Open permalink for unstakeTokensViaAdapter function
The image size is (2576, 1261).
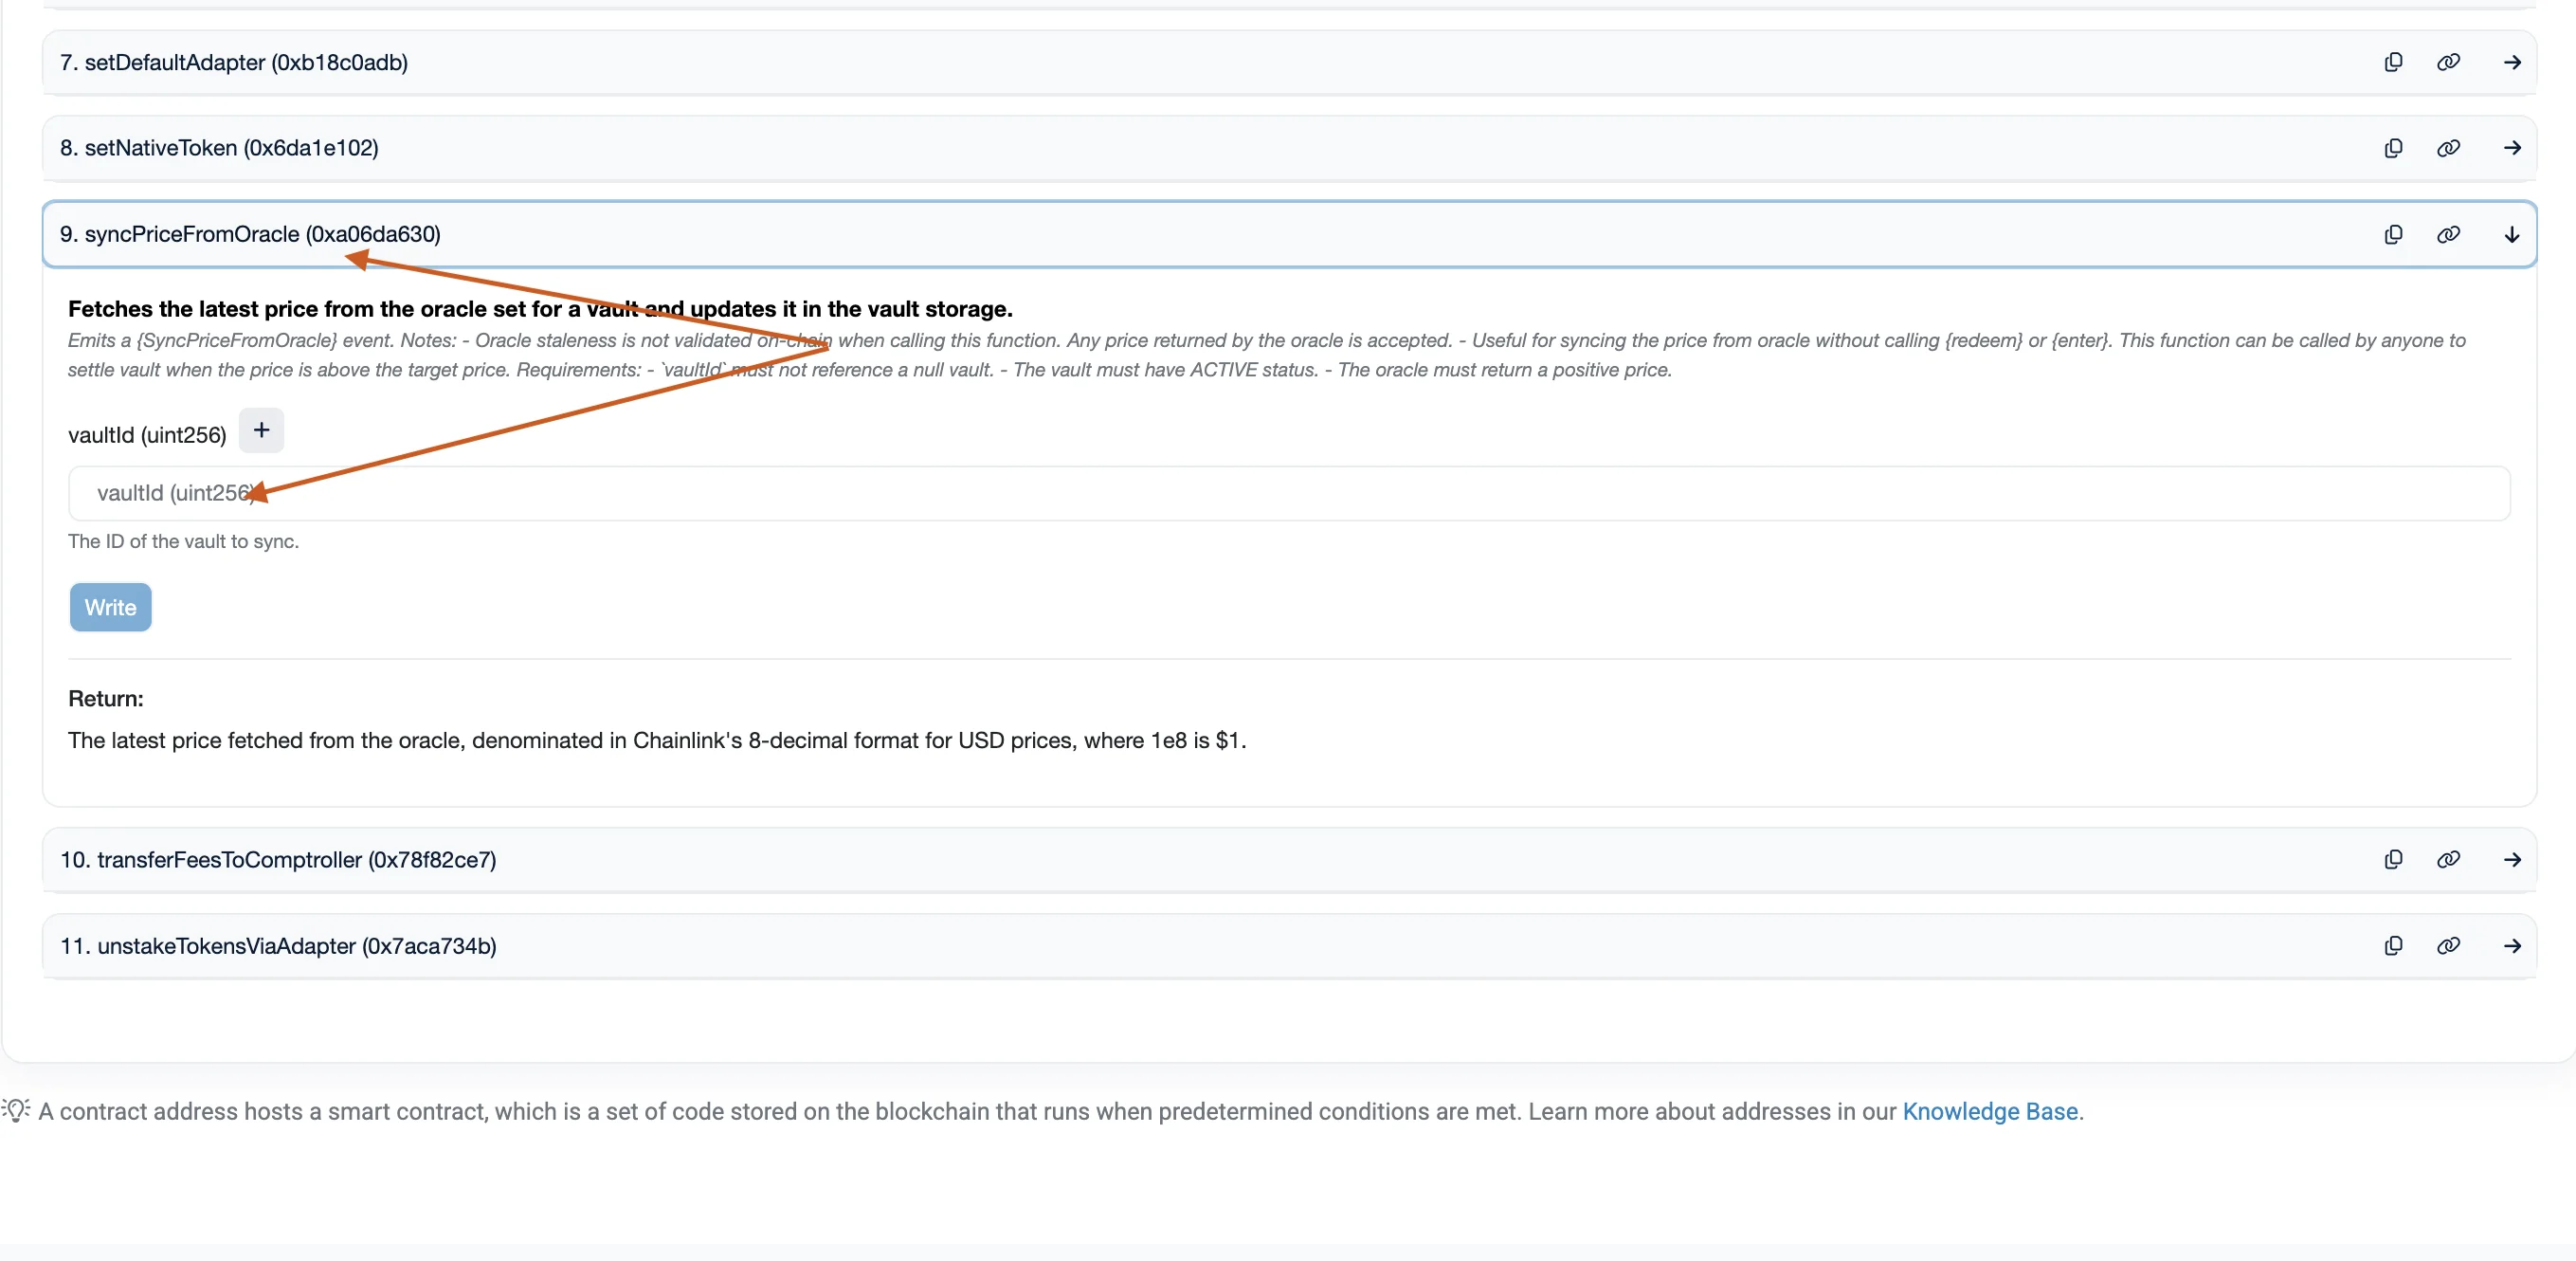(x=2449, y=945)
